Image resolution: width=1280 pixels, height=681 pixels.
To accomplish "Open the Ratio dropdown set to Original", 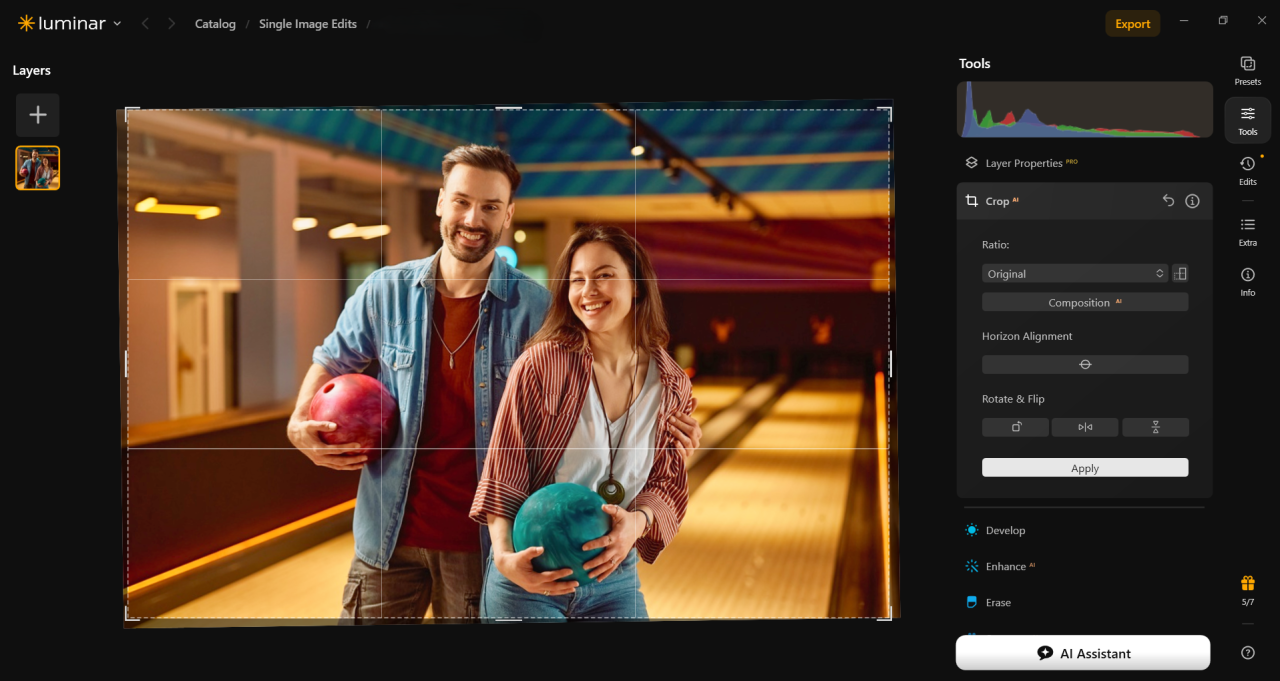I will (x=1075, y=273).
